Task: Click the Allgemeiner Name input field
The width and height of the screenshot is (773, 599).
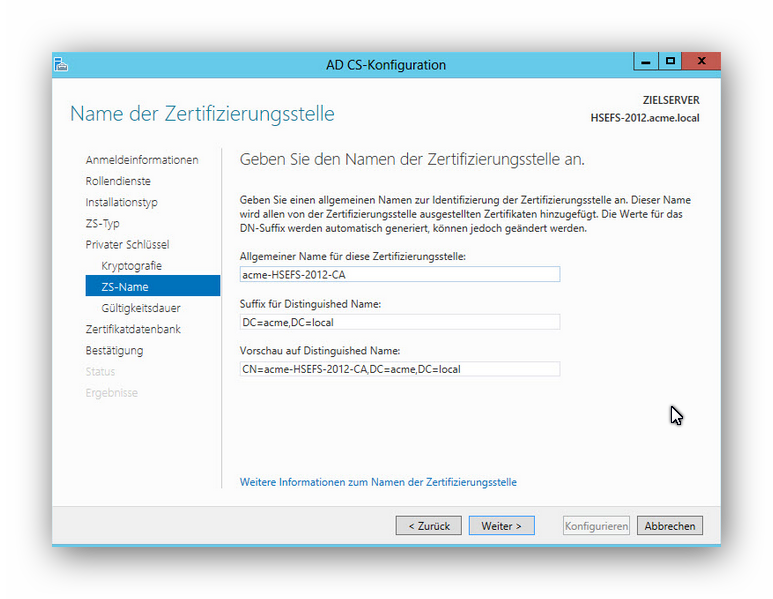Action: tap(399, 274)
